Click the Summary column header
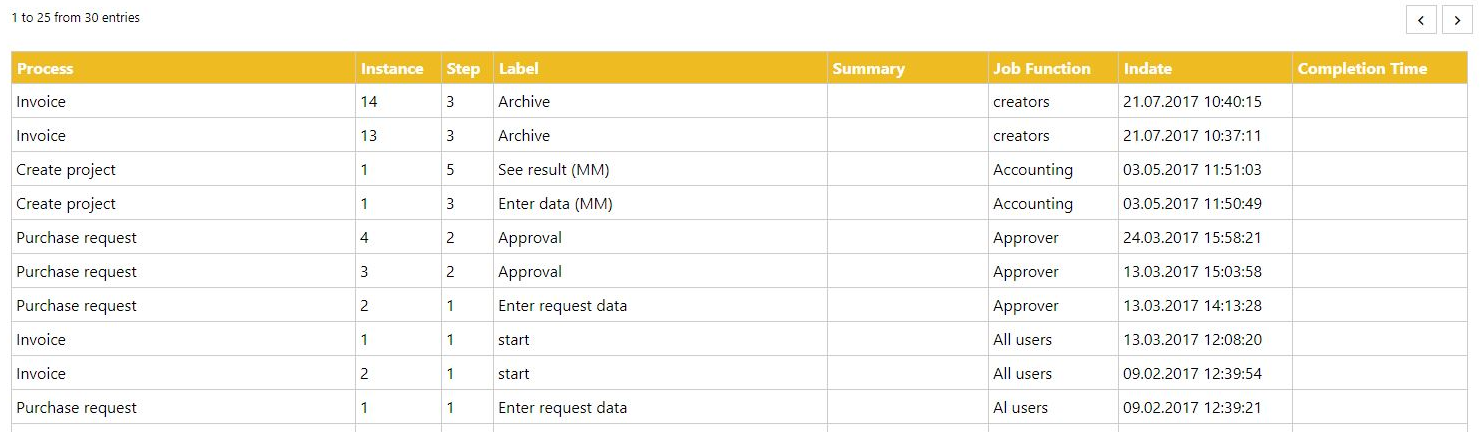 [x=868, y=69]
